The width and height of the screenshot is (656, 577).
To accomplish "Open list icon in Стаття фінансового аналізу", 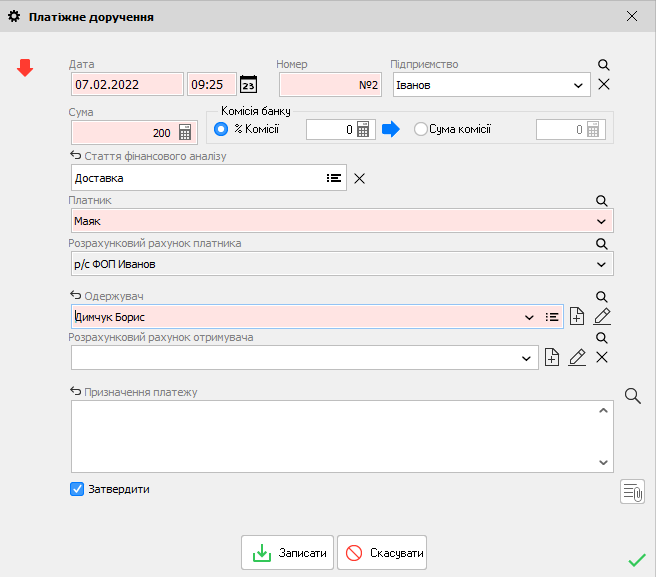I will coord(333,178).
